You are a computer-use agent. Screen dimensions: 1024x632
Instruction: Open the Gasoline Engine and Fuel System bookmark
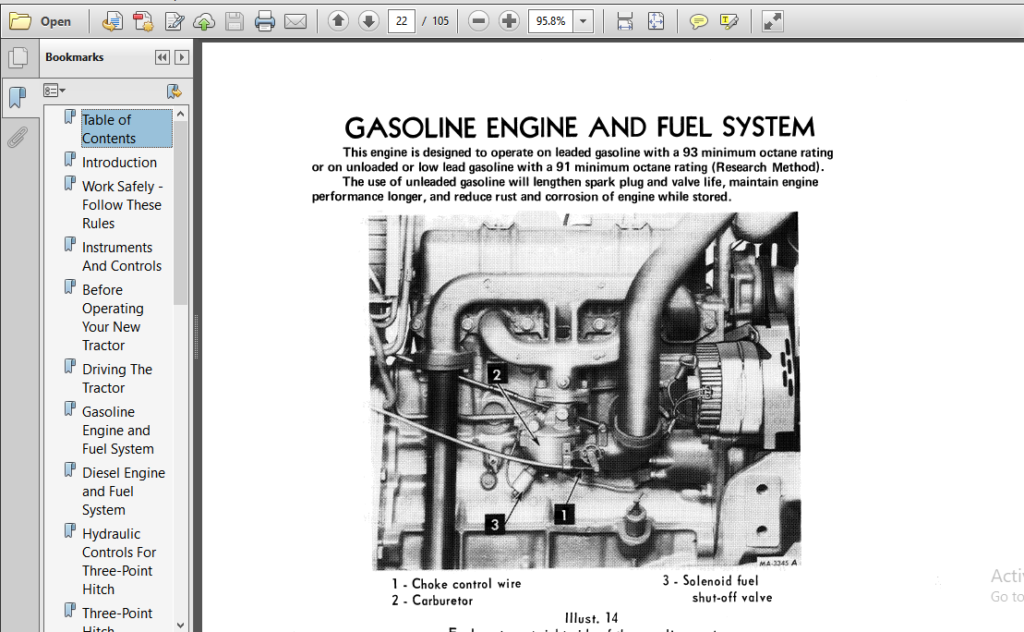click(118, 430)
